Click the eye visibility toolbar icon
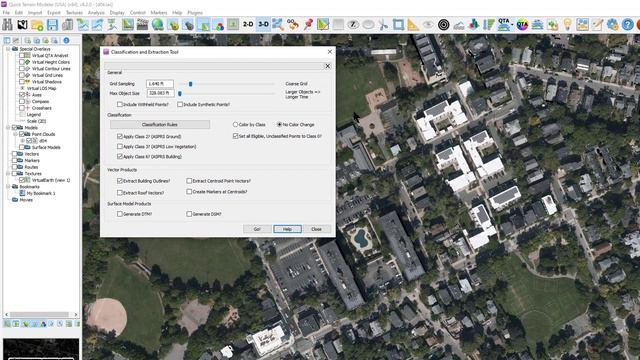The height and width of the screenshot is (360, 640). pos(428,25)
